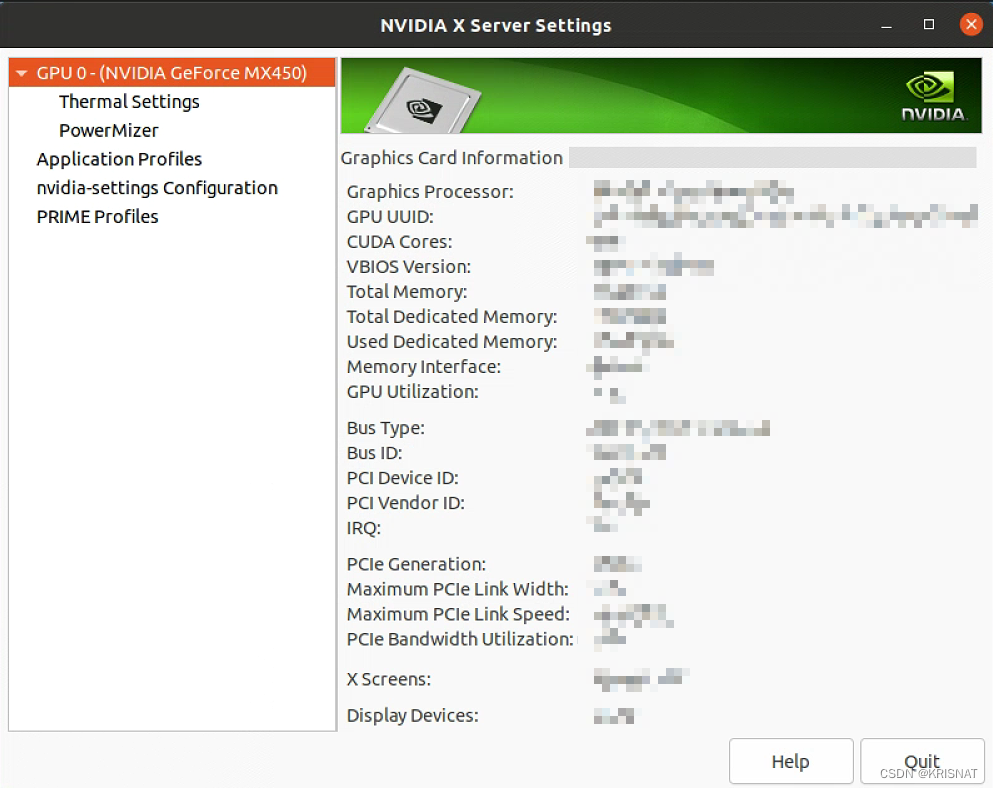Click the Display Devices label
The image size is (993, 788).
pyautogui.click(x=412, y=715)
